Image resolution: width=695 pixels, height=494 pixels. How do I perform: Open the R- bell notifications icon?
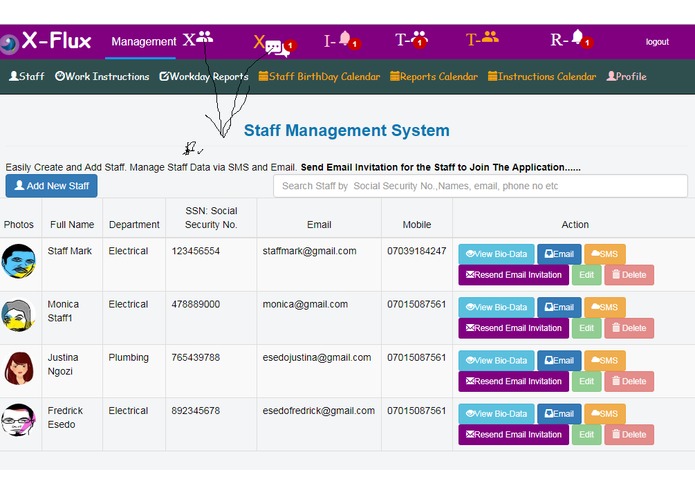571,39
